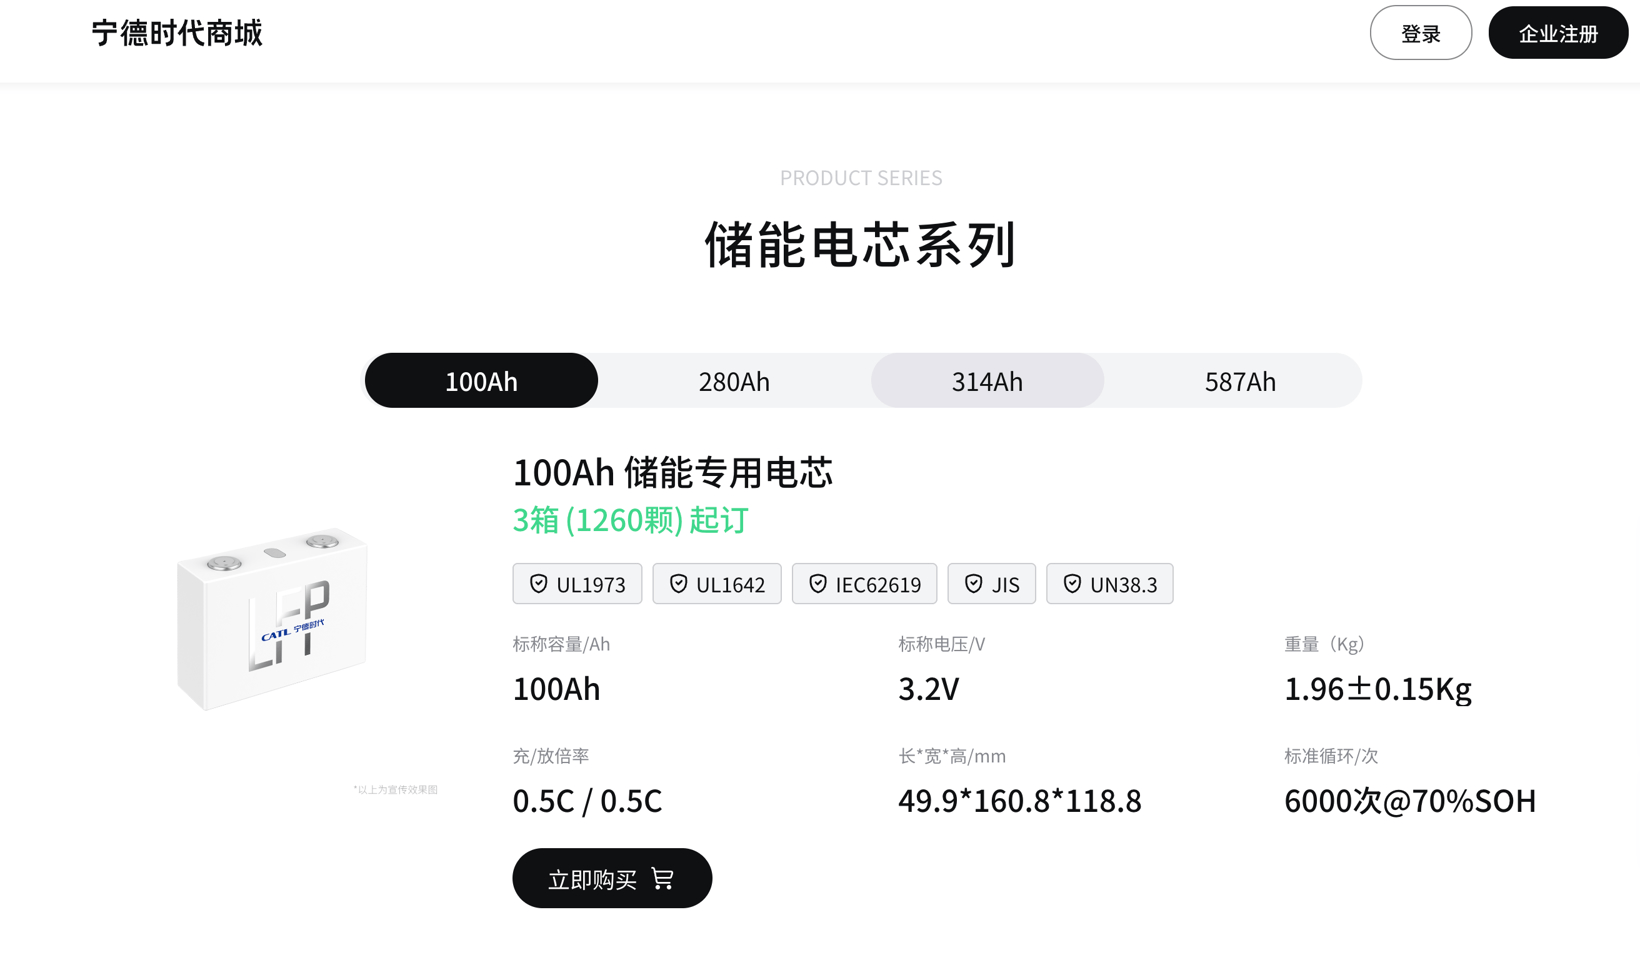Screen dimensions: 1640x966
Task: Click the 储能电芯系列 heading
Action: pyautogui.click(x=861, y=244)
